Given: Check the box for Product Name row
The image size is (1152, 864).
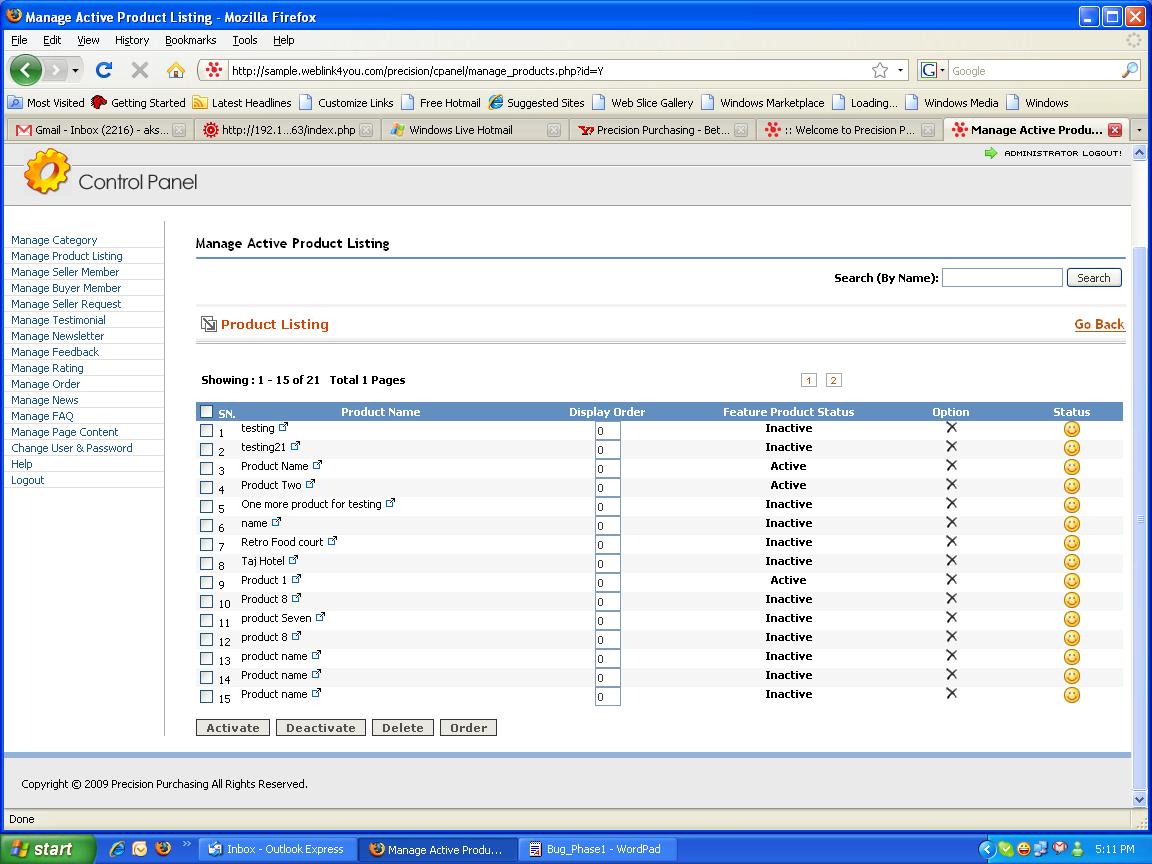Looking at the screenshot, I should tap(206, 469).
